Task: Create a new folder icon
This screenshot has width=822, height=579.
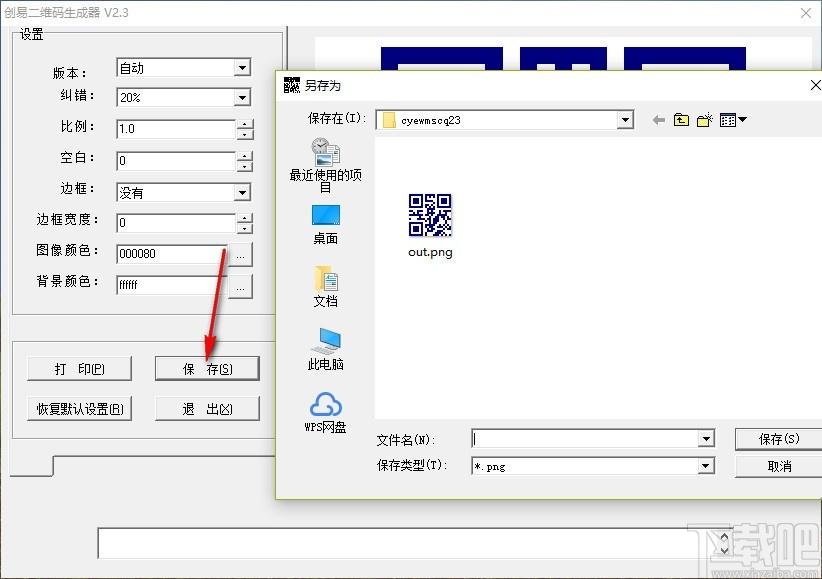Action: point(705,120)
